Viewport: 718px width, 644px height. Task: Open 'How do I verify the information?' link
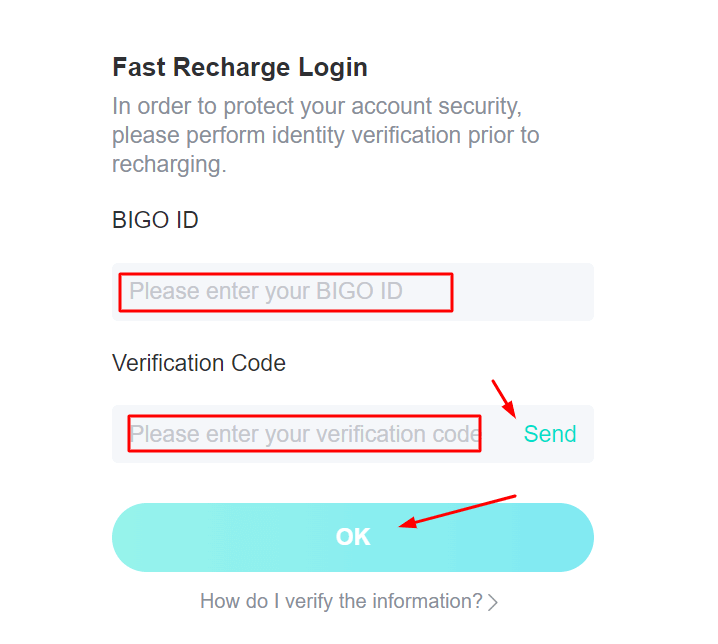tap(341, 601)
